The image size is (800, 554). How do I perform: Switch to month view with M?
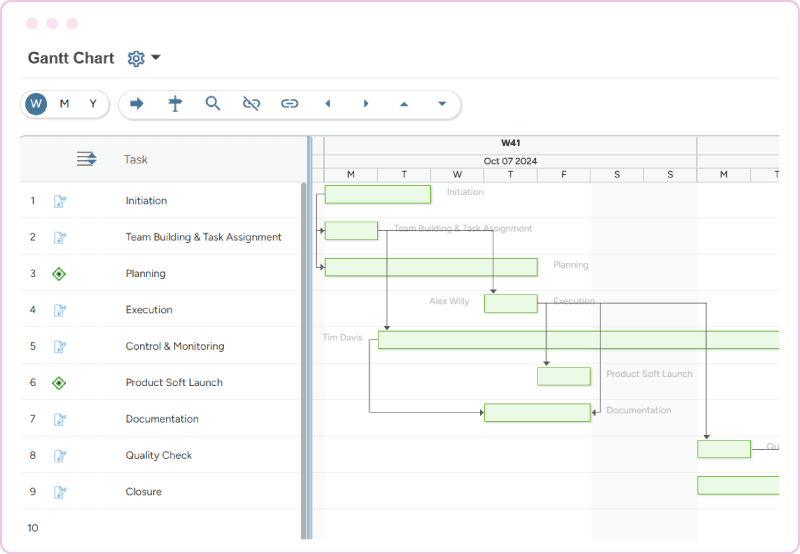coord(64,104)
